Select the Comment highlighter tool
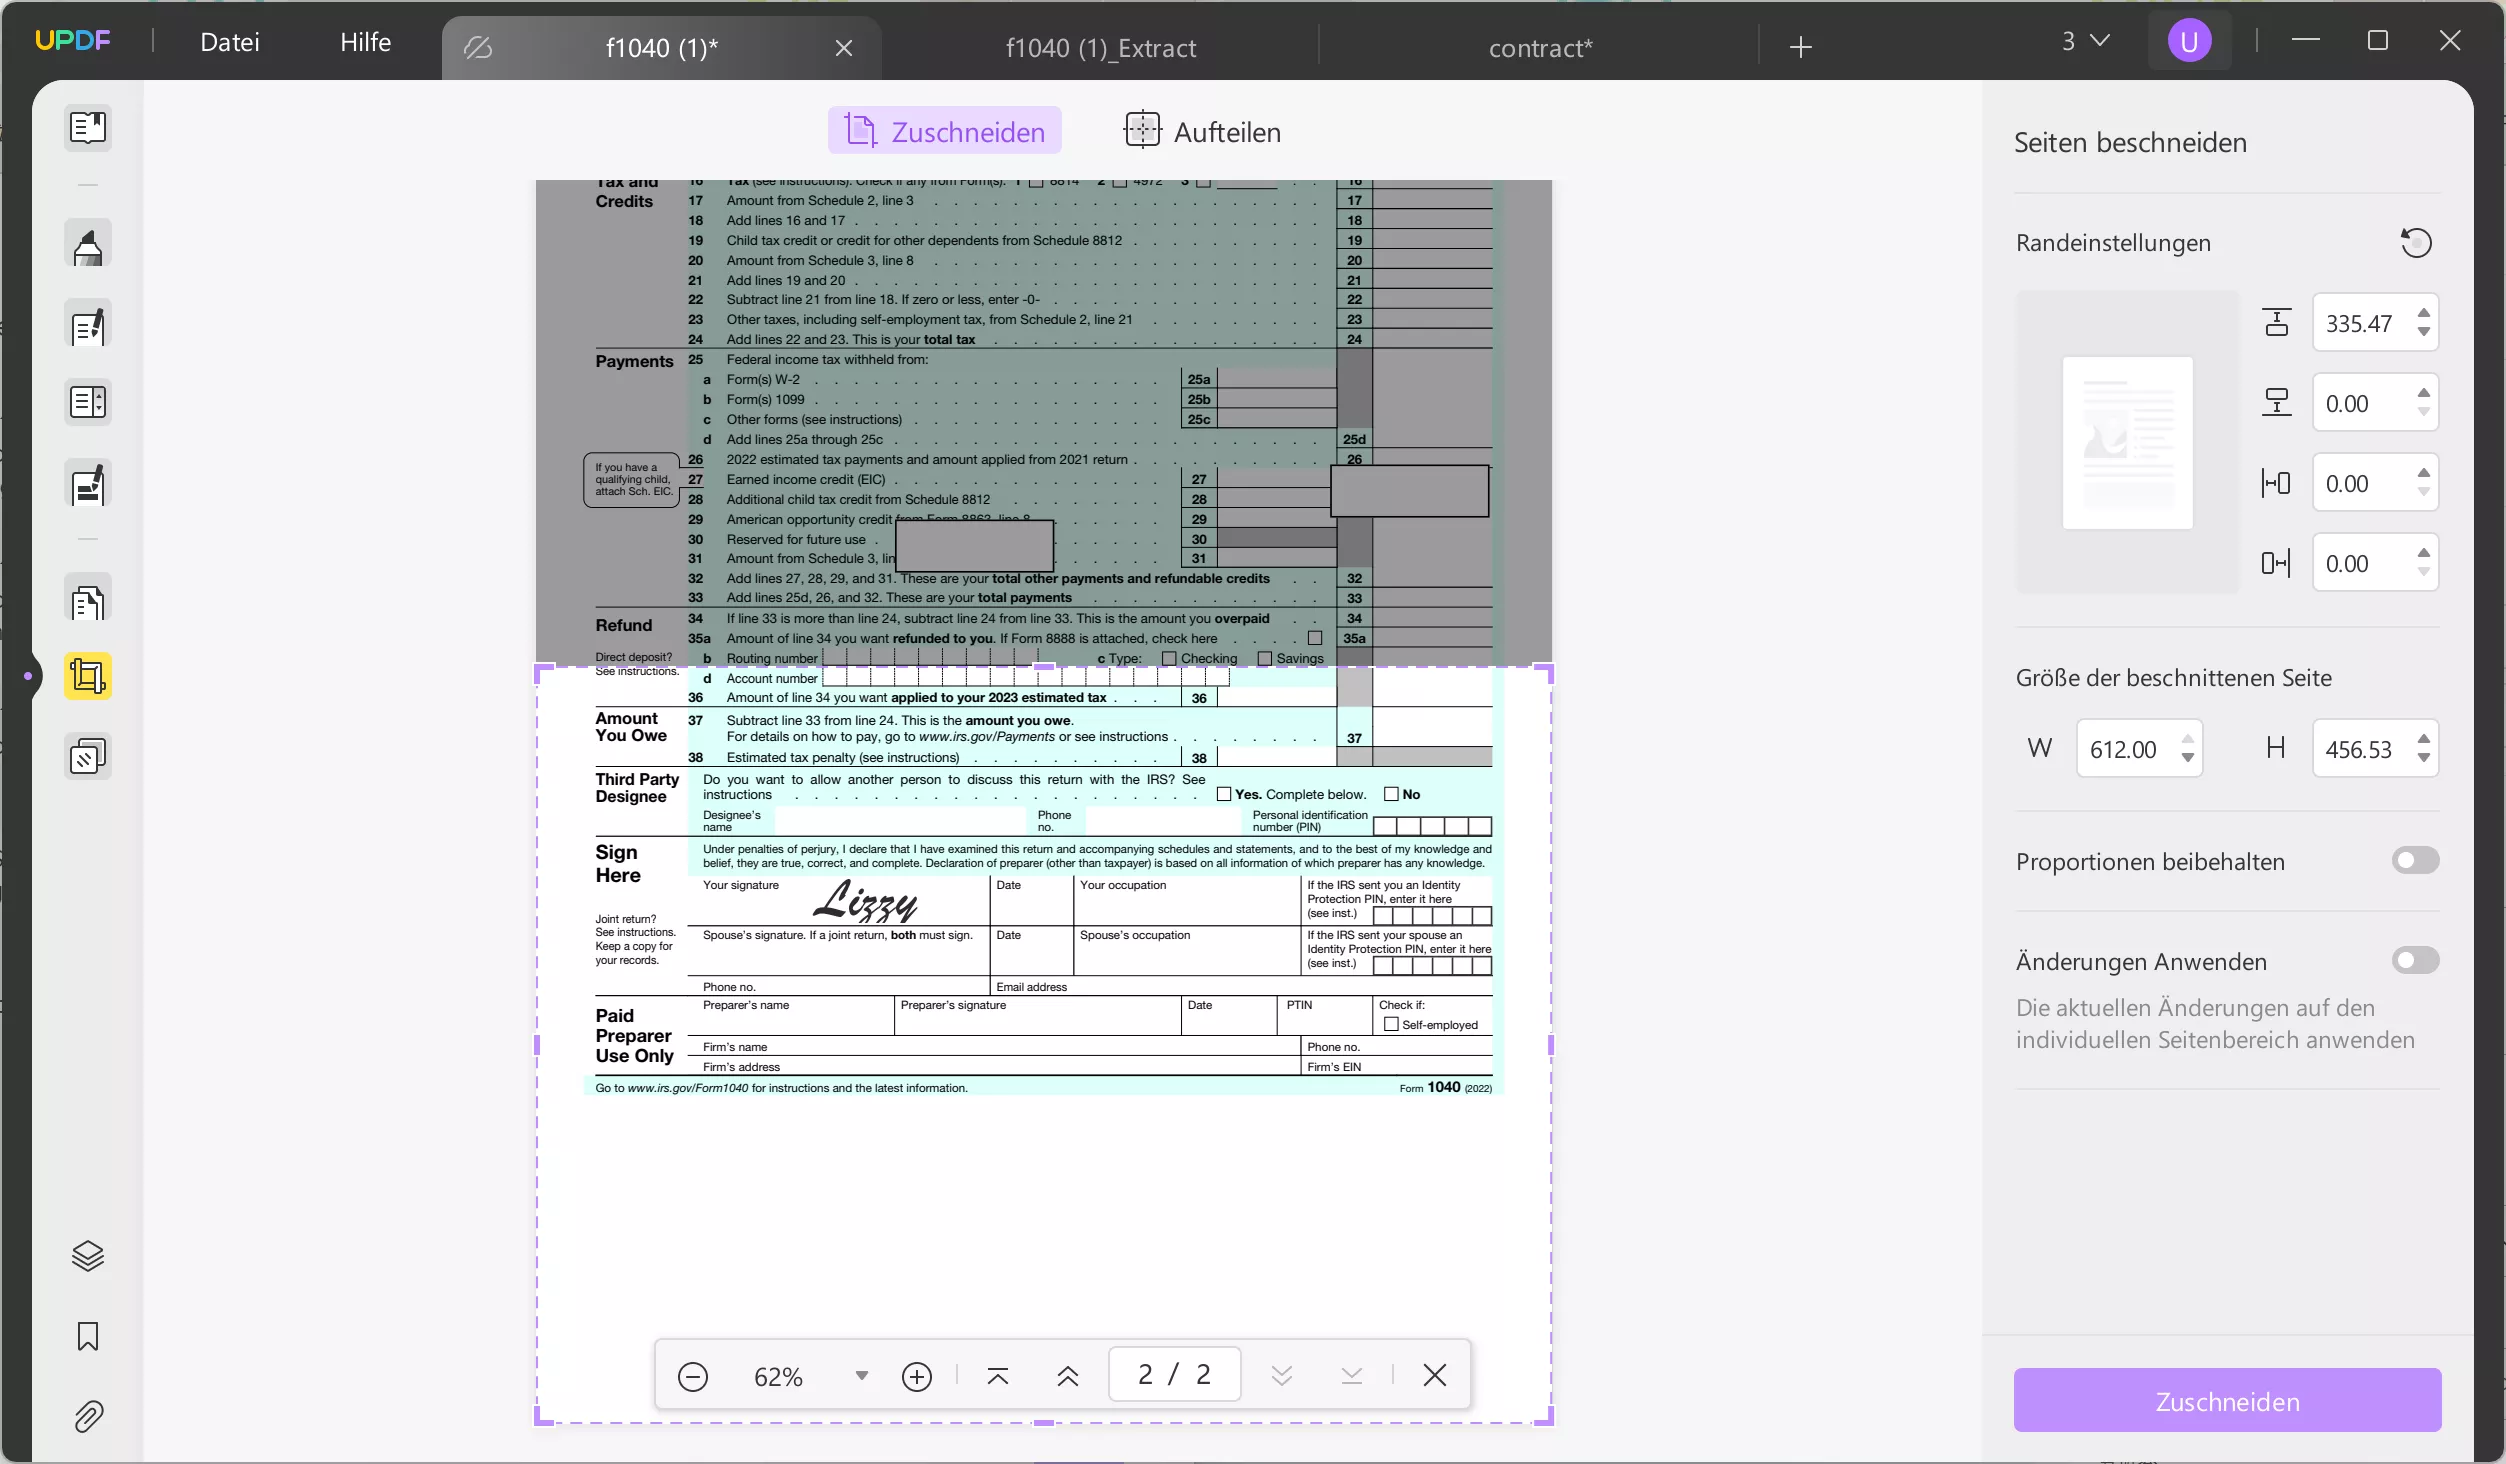Image resolution: width=2506 pixels, height=1464 pixels. 88,245
